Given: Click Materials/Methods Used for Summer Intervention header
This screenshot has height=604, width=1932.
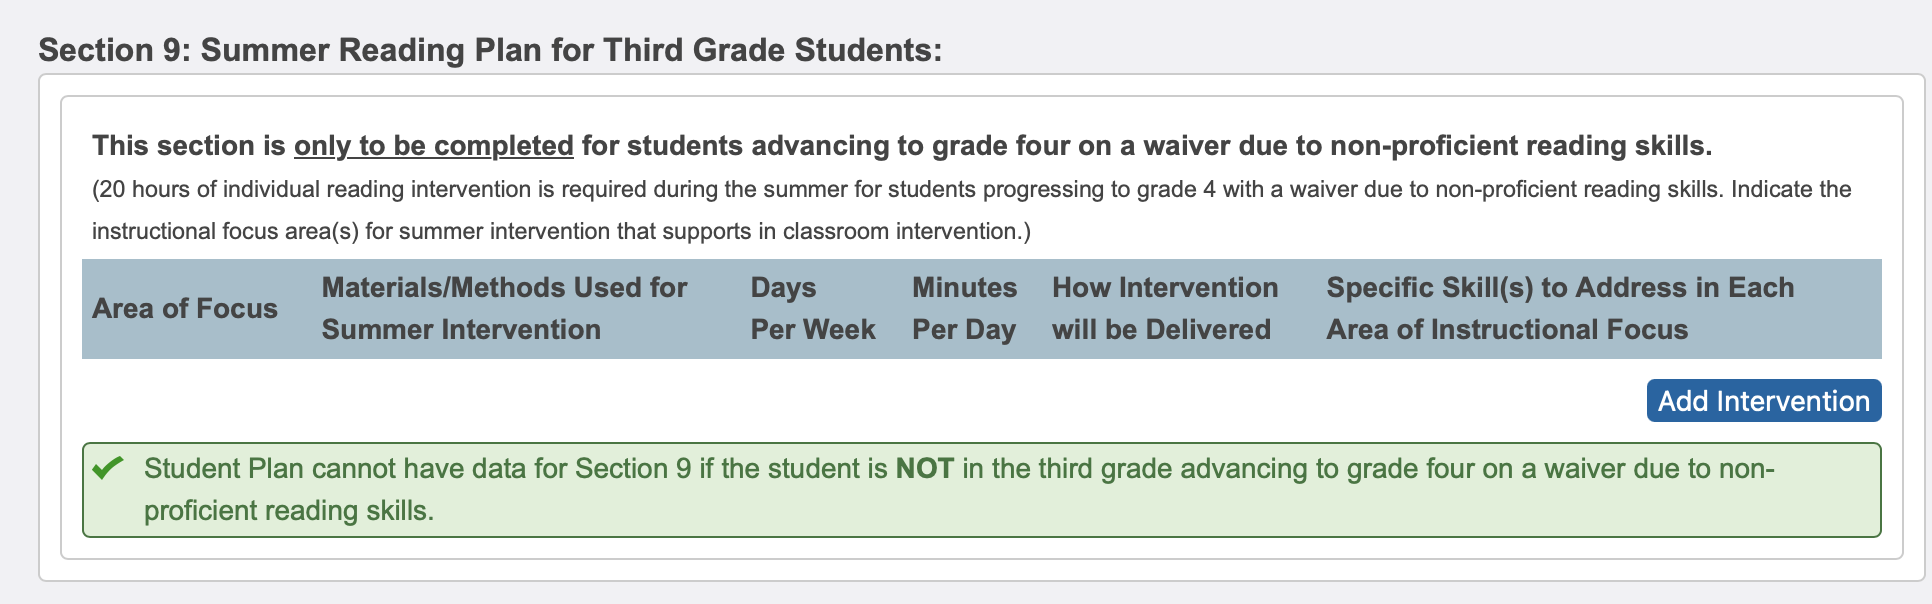Looking at the screenshot, I should click(504, 309).
